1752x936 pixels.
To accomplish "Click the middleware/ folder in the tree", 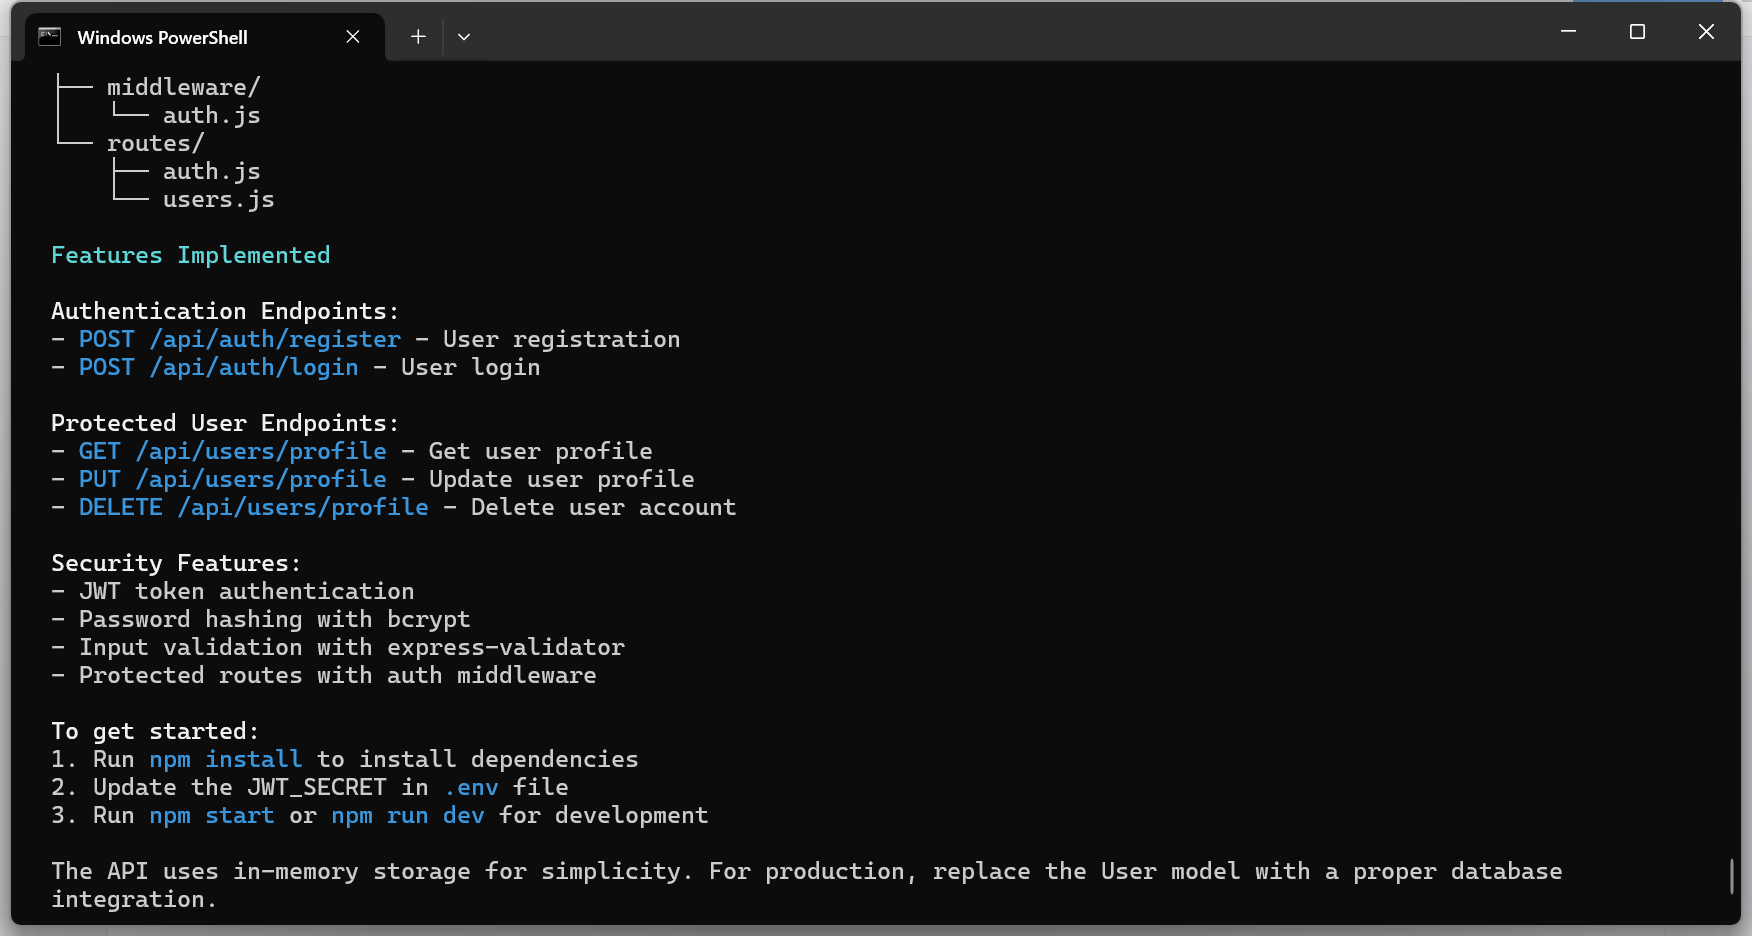I will (183, 88).
